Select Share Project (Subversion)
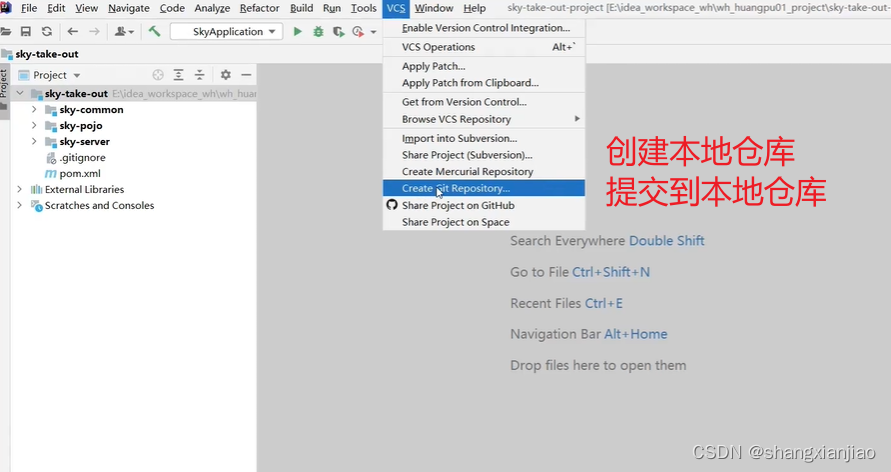 pos(484,155)
